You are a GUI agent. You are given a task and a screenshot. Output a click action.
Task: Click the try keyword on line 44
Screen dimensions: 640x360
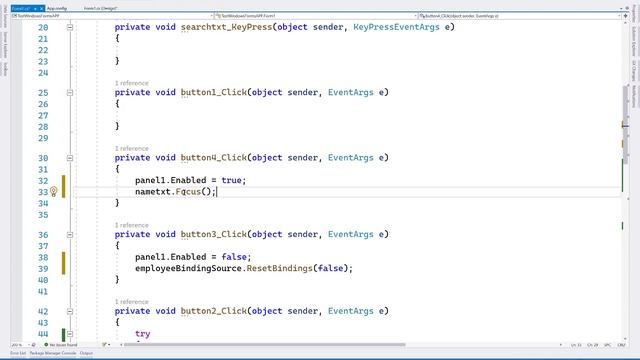pyautogui.click(x=142, y=334)
